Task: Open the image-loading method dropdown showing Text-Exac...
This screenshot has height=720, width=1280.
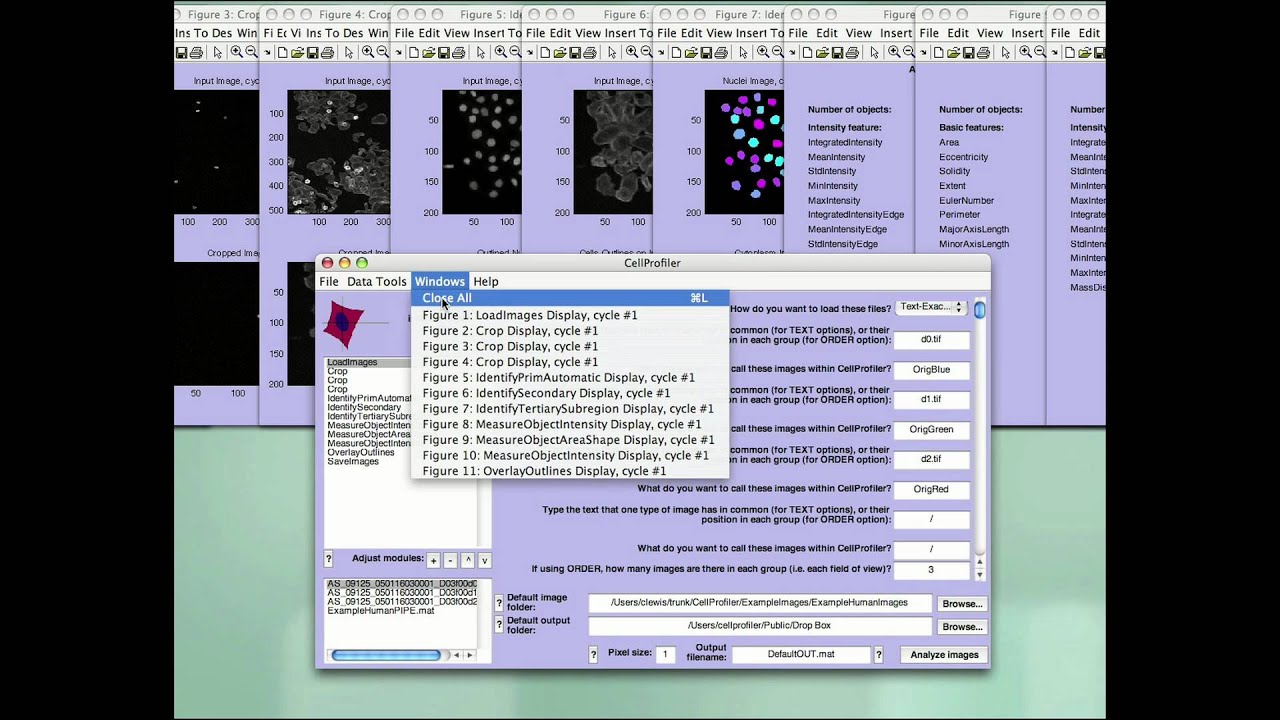Action: 931,307
